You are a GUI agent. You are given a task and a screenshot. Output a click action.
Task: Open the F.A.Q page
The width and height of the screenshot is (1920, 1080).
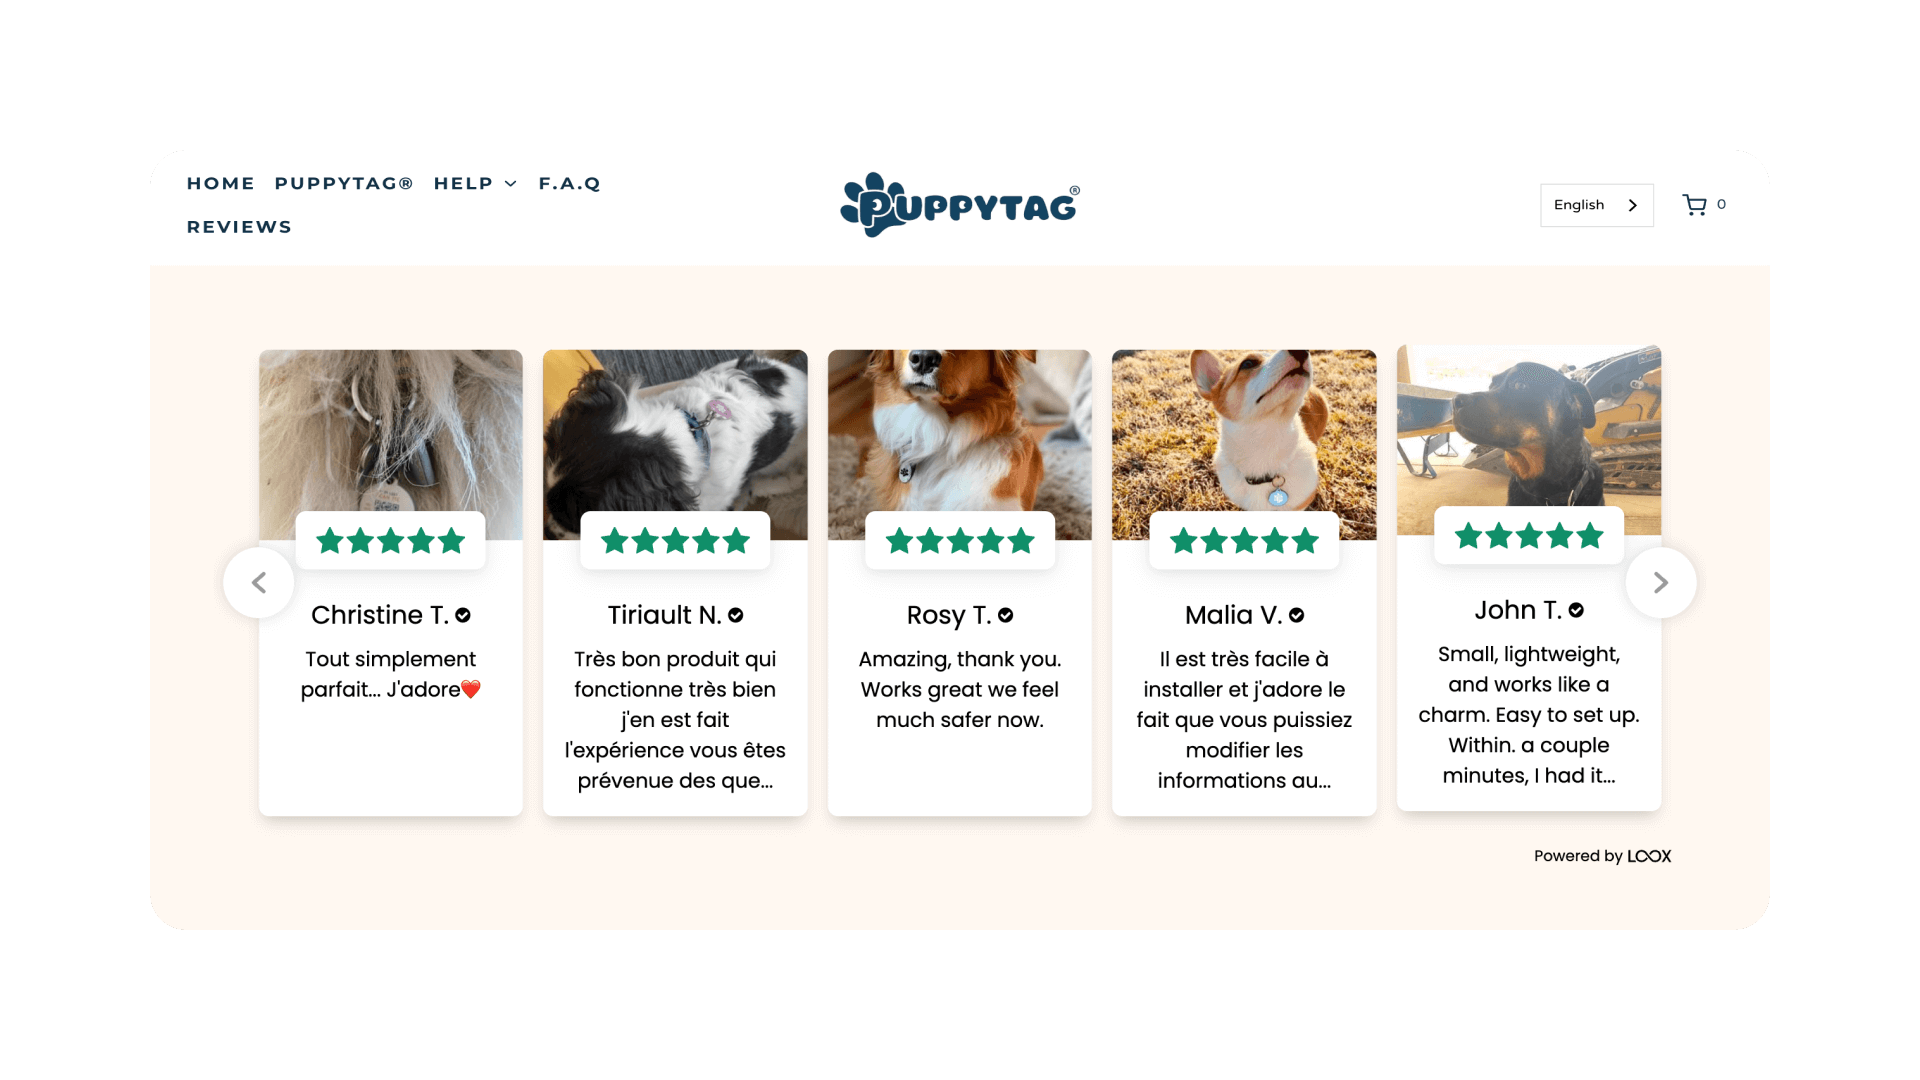click(x=570, y=183)
